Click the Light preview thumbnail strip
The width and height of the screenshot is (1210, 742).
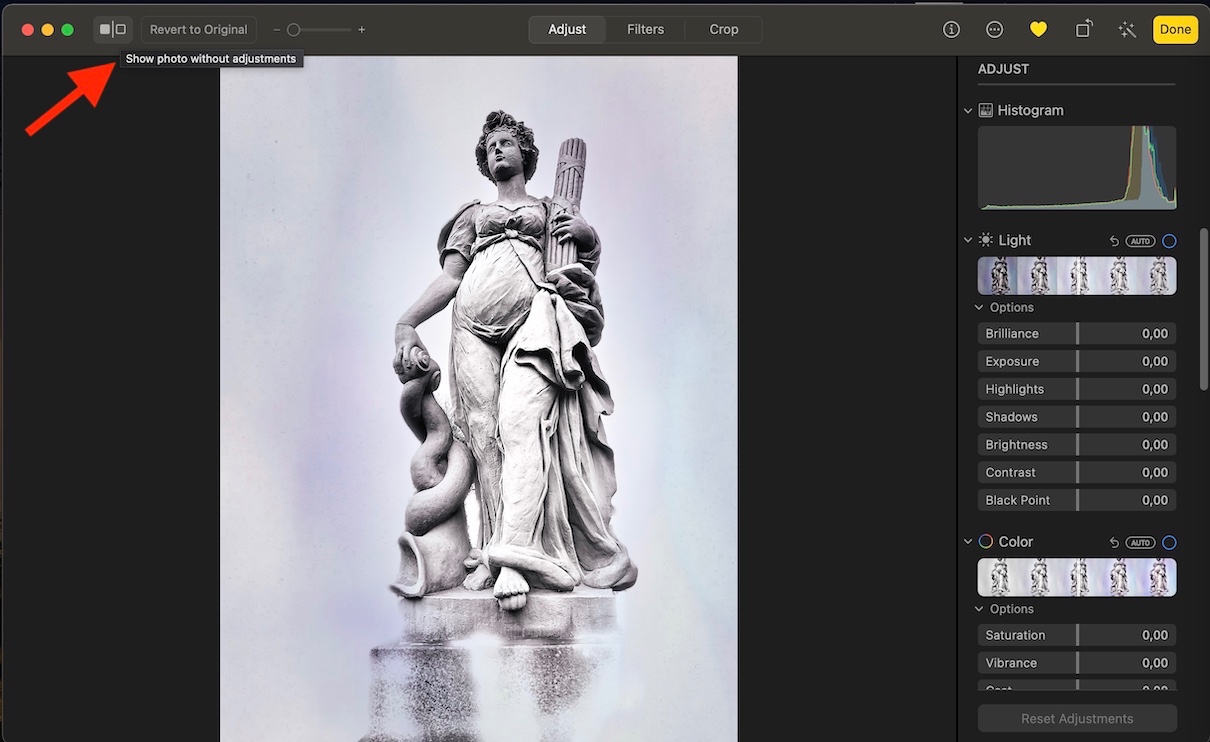(x=1076, y=276)
